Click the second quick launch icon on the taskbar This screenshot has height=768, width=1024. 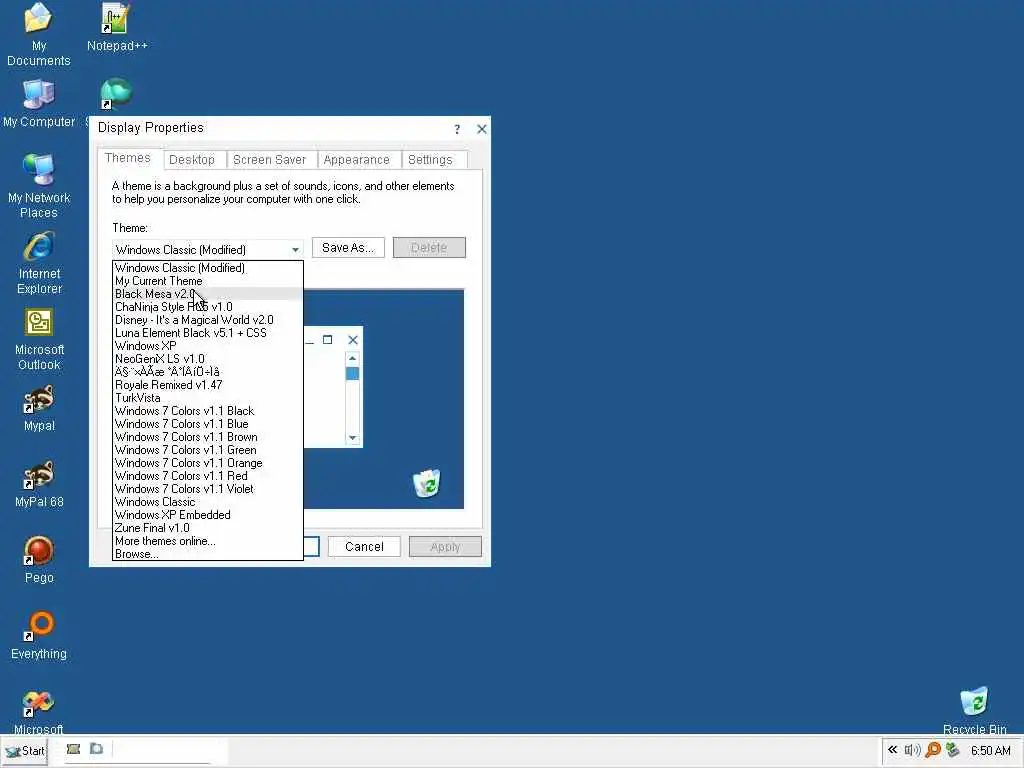pos(97,749)
